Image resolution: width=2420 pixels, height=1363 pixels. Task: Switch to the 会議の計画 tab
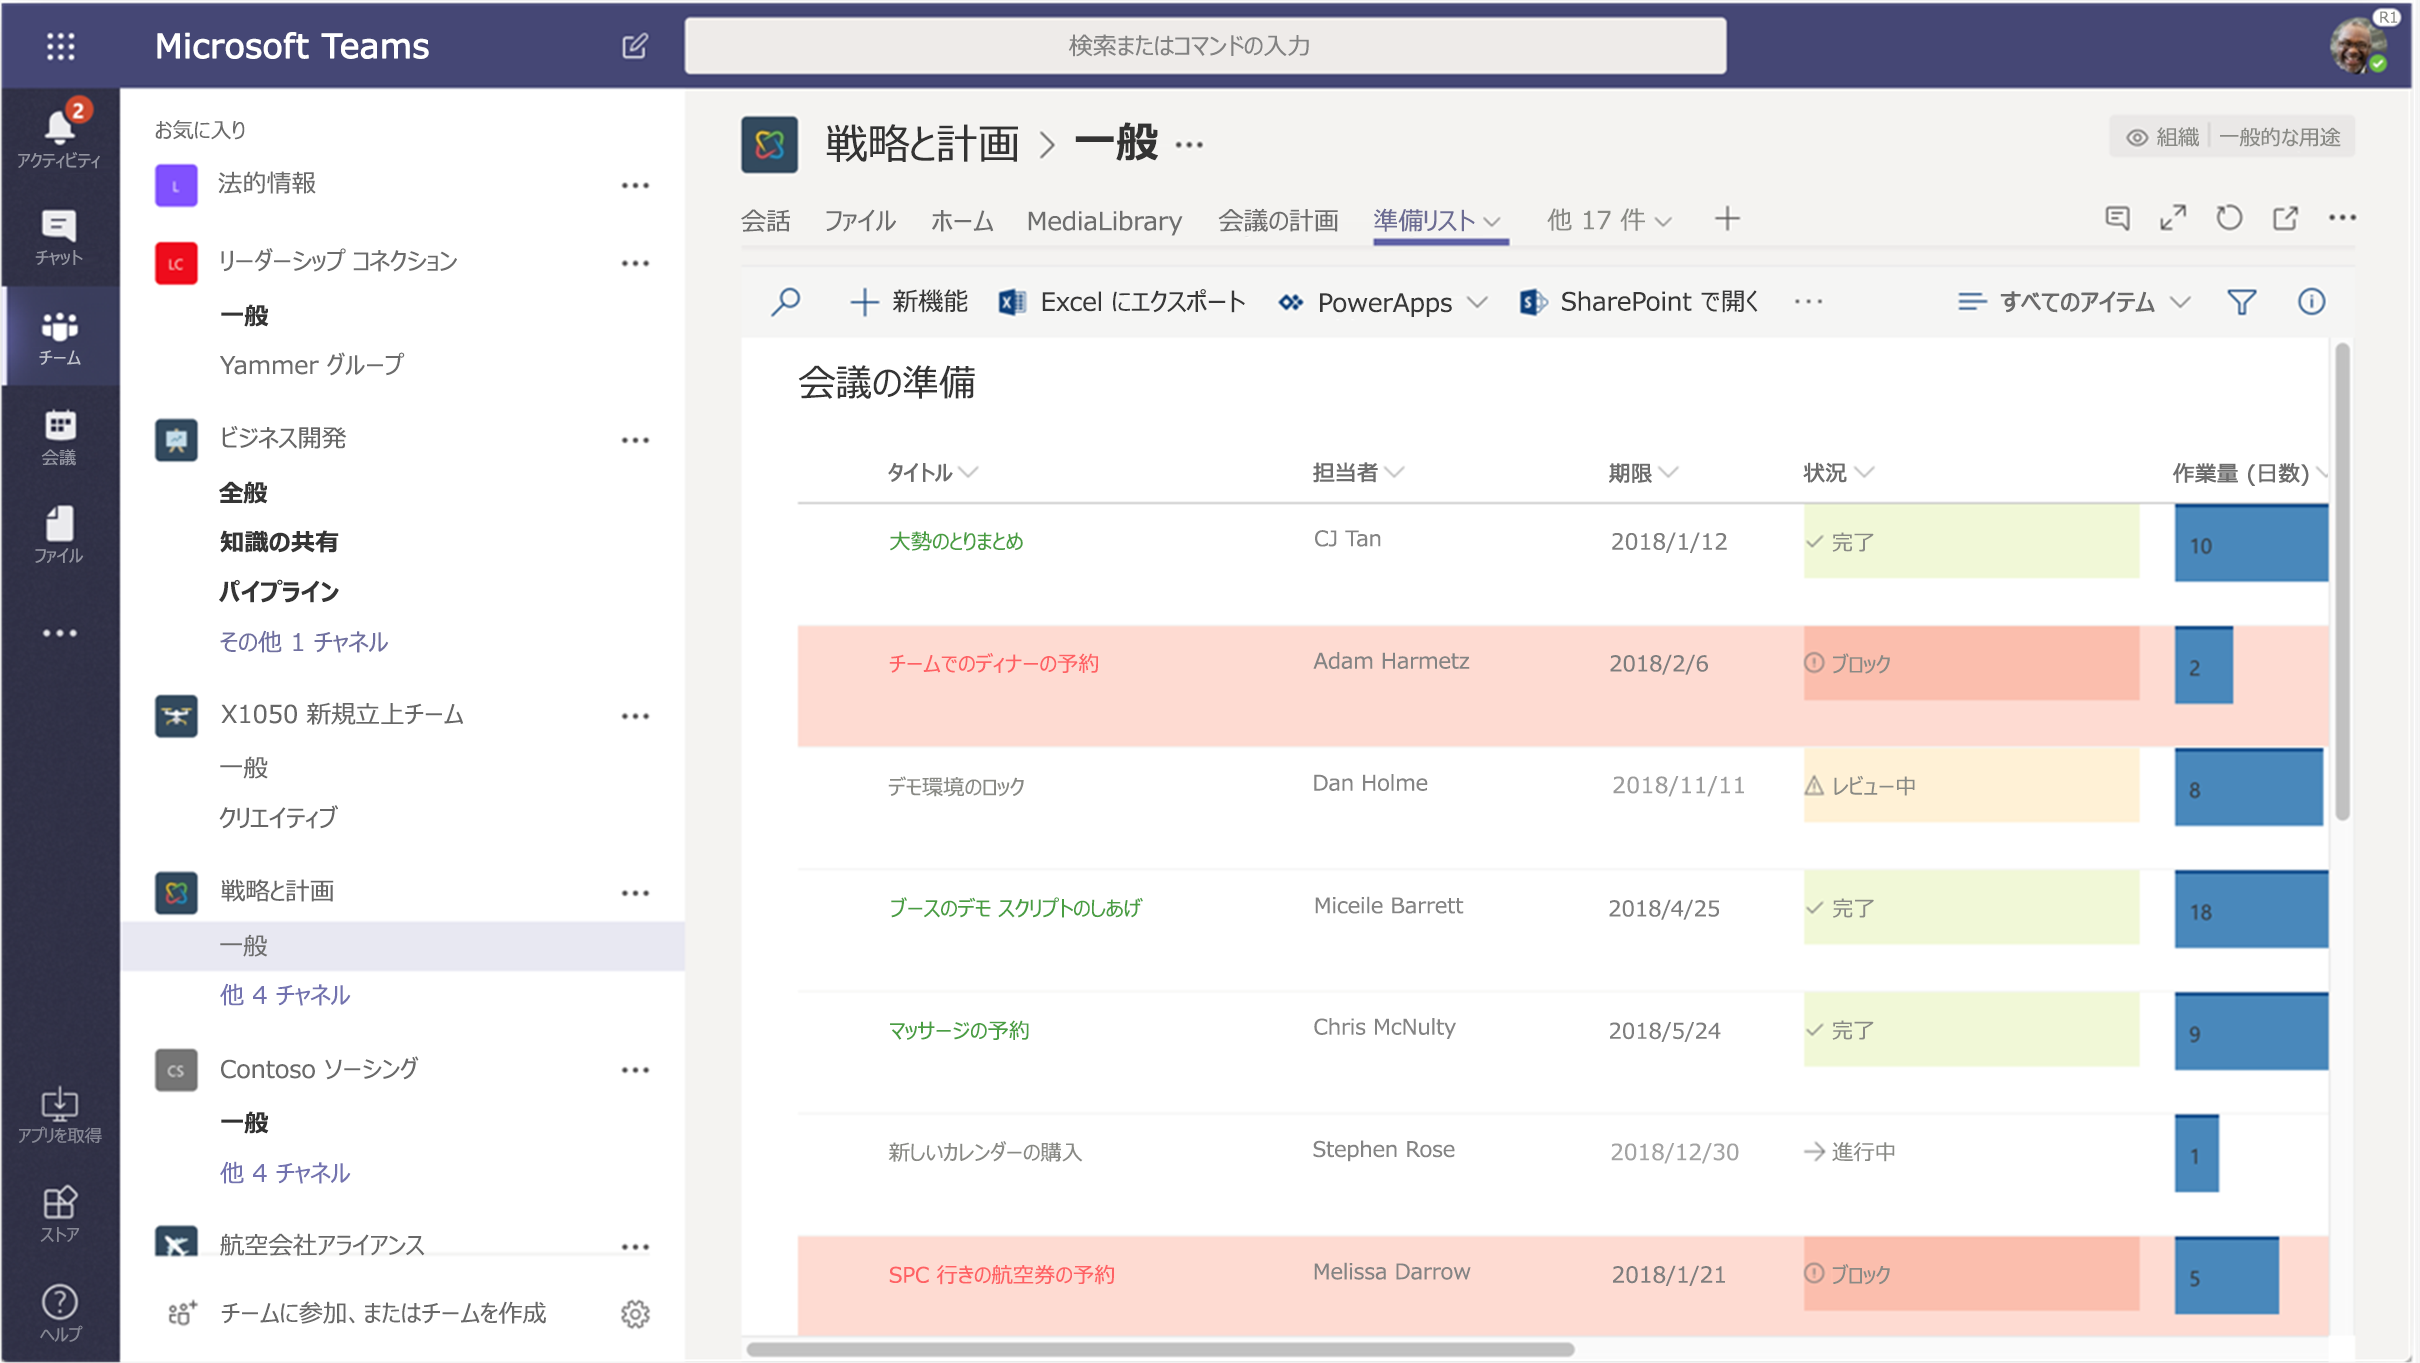pyautogui.click(x=1278, y=221)
